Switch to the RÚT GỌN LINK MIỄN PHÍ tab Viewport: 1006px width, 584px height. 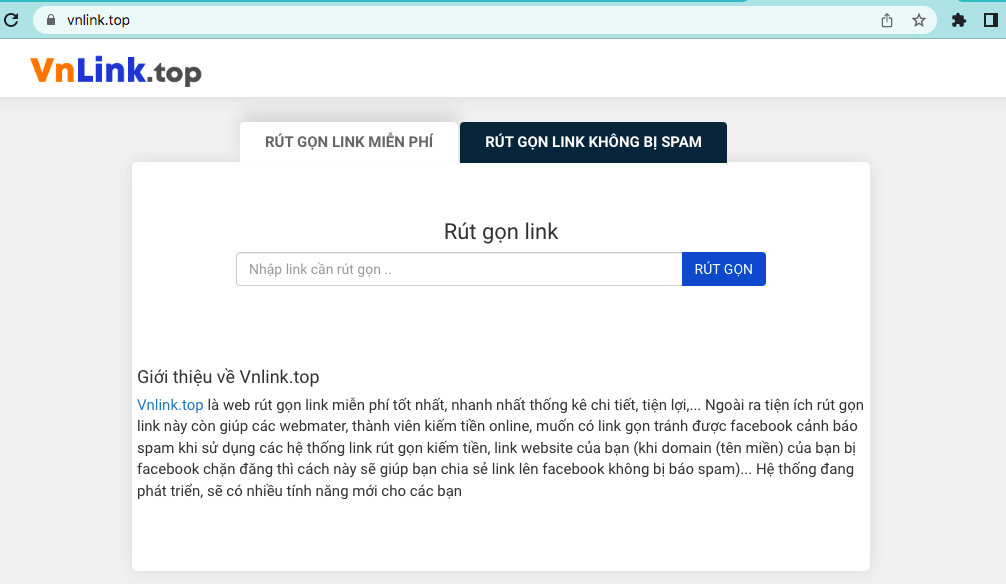[348, 142]
